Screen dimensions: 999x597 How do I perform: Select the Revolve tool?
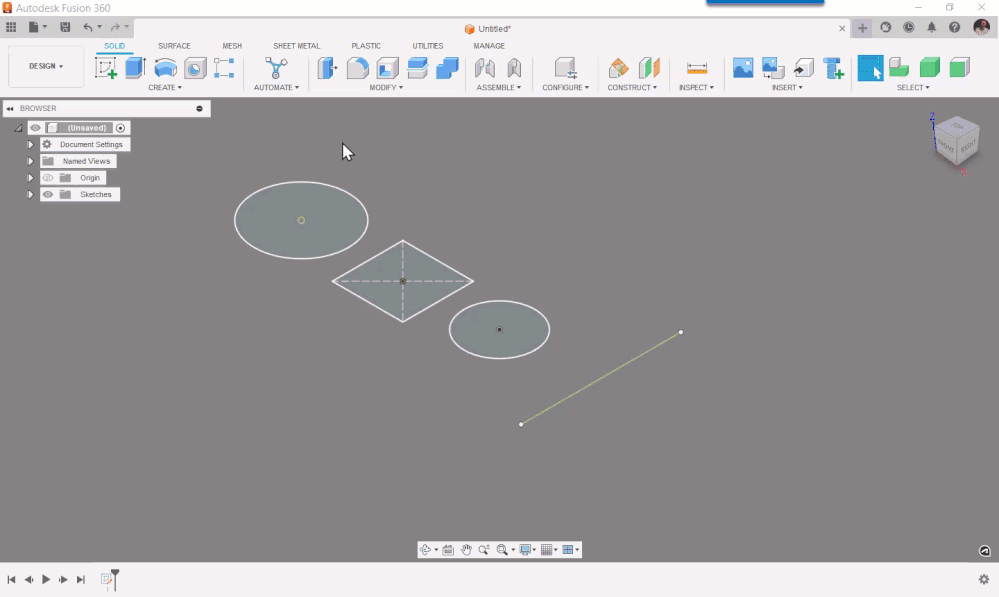click(x=166, y=68)
